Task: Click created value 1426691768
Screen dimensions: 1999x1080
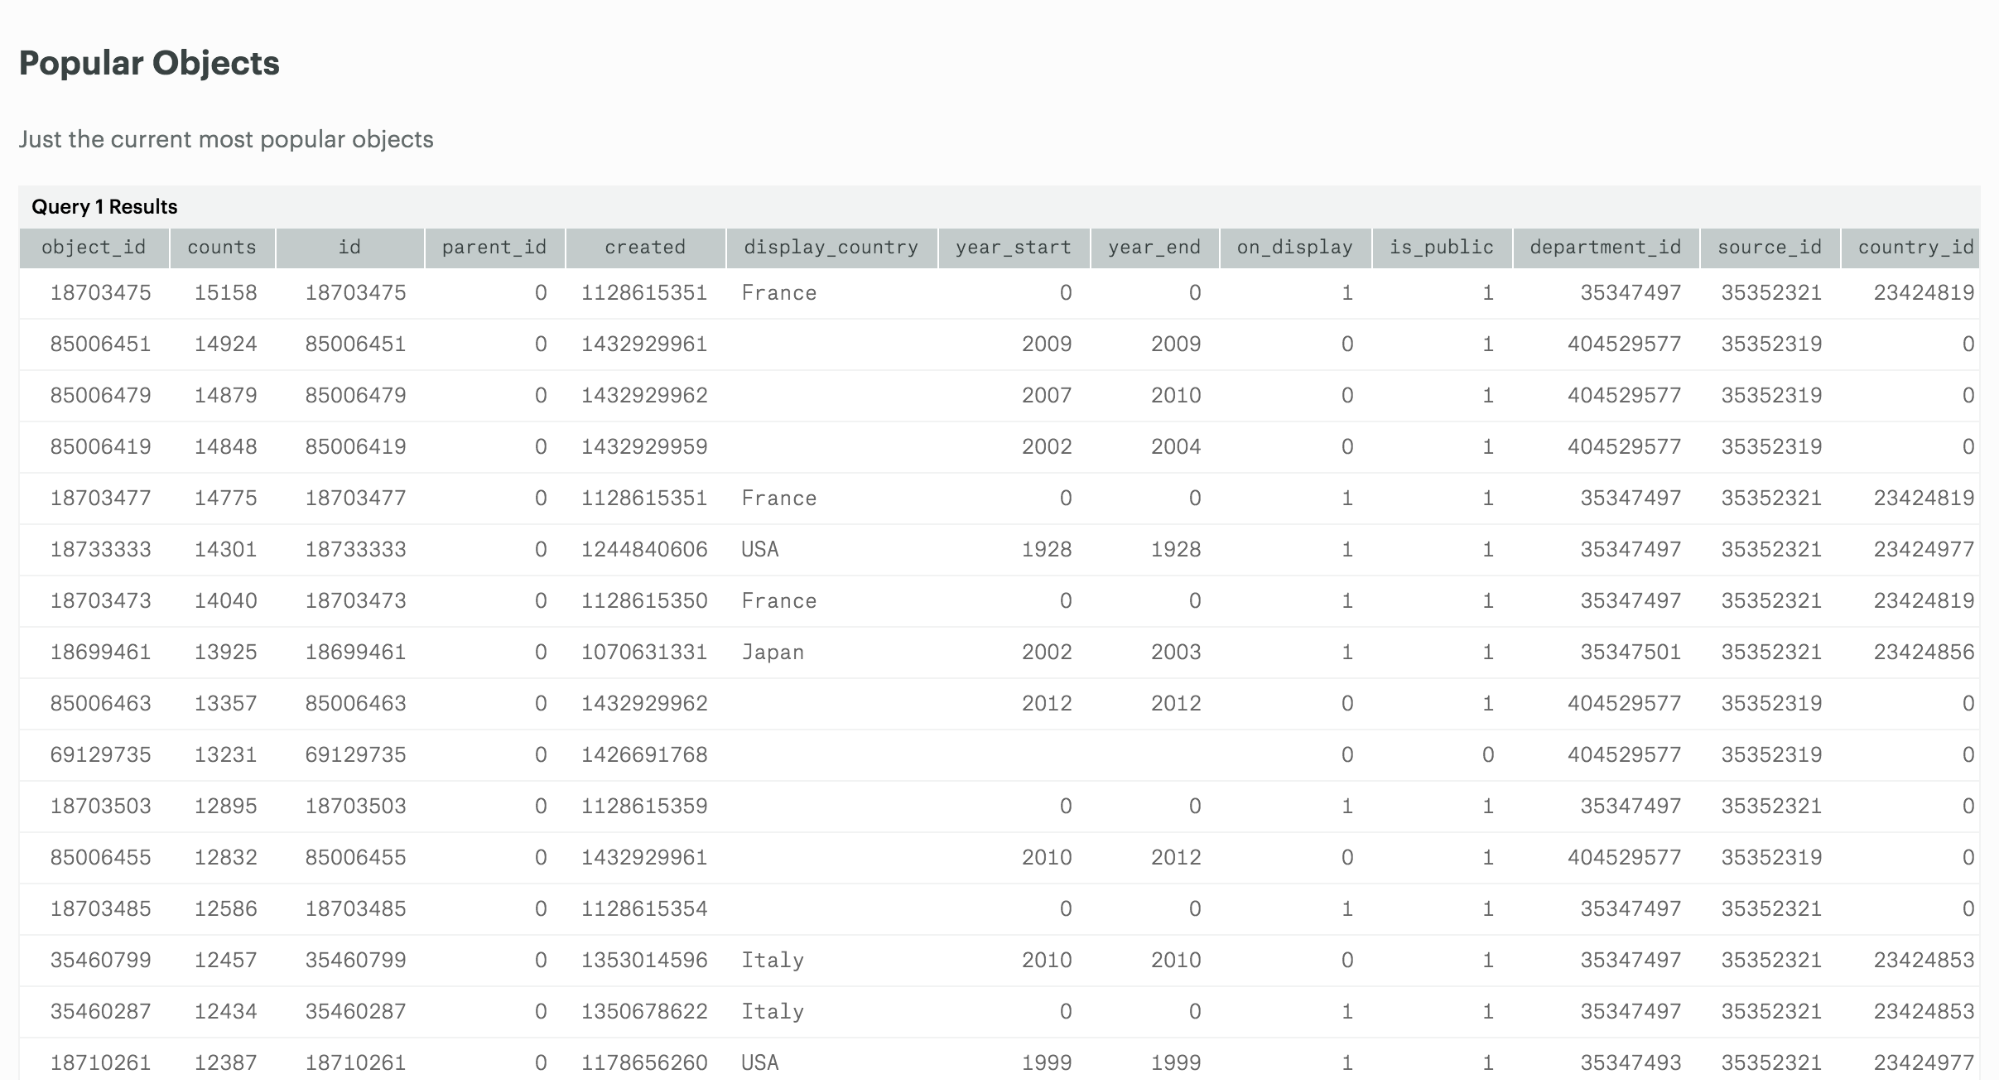Action: tap(645, 755)
